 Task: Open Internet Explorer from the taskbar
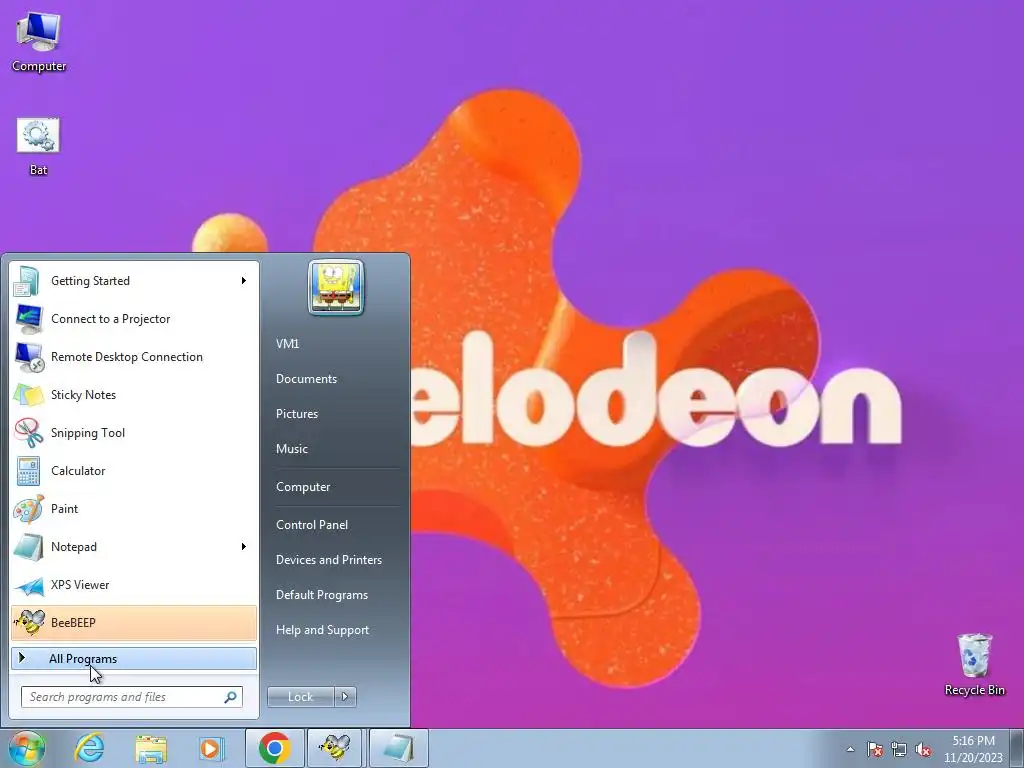pos(89,748)
